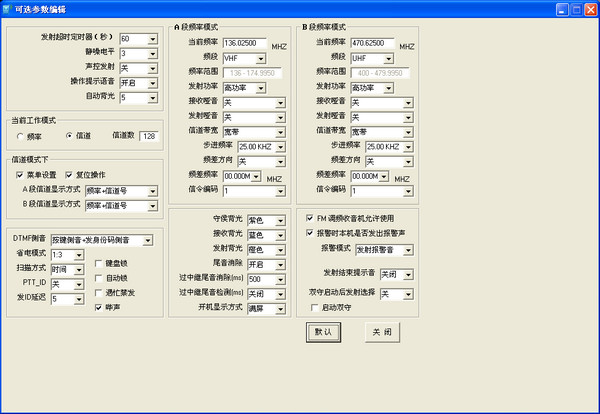Toggle the 菜单设置 checkbox
The image size is (600, 414).
pos(21,174)
